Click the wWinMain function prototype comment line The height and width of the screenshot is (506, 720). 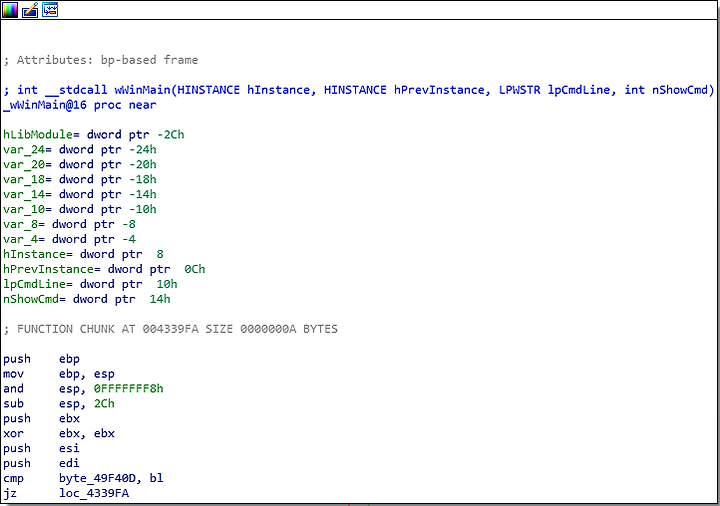pyautogui.click(x=359, y=90)
